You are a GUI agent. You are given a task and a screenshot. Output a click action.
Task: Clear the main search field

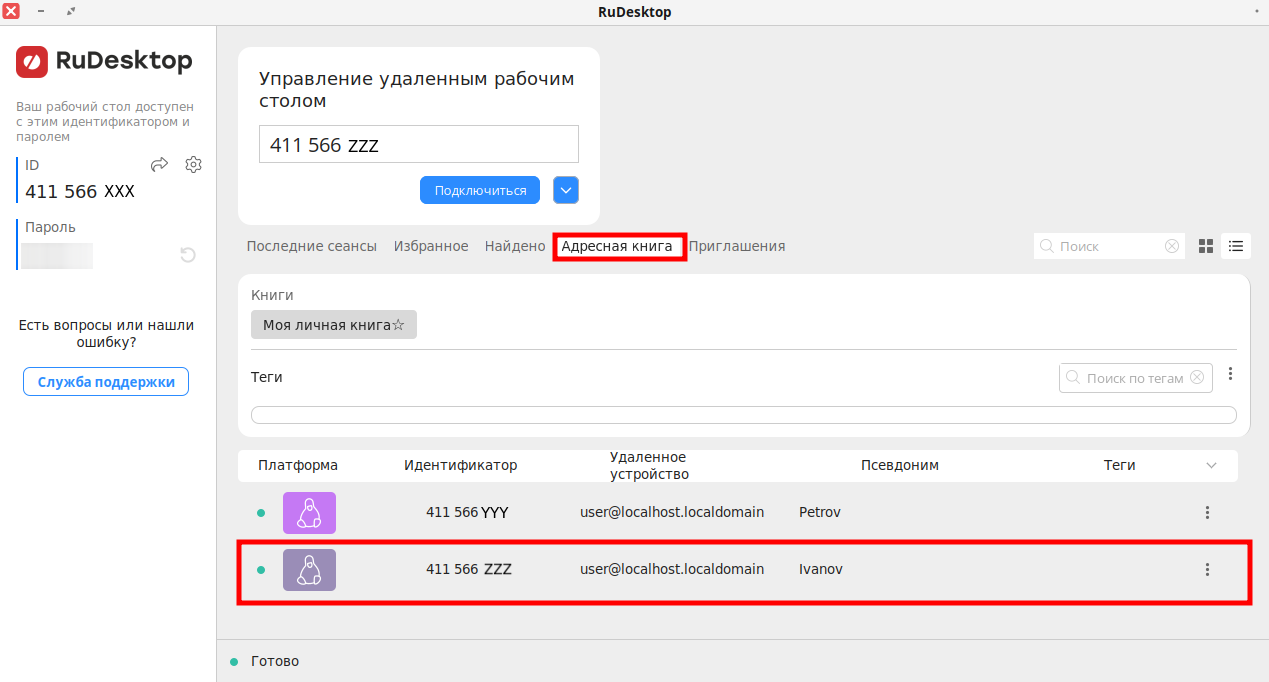(x=1172, y=246)
